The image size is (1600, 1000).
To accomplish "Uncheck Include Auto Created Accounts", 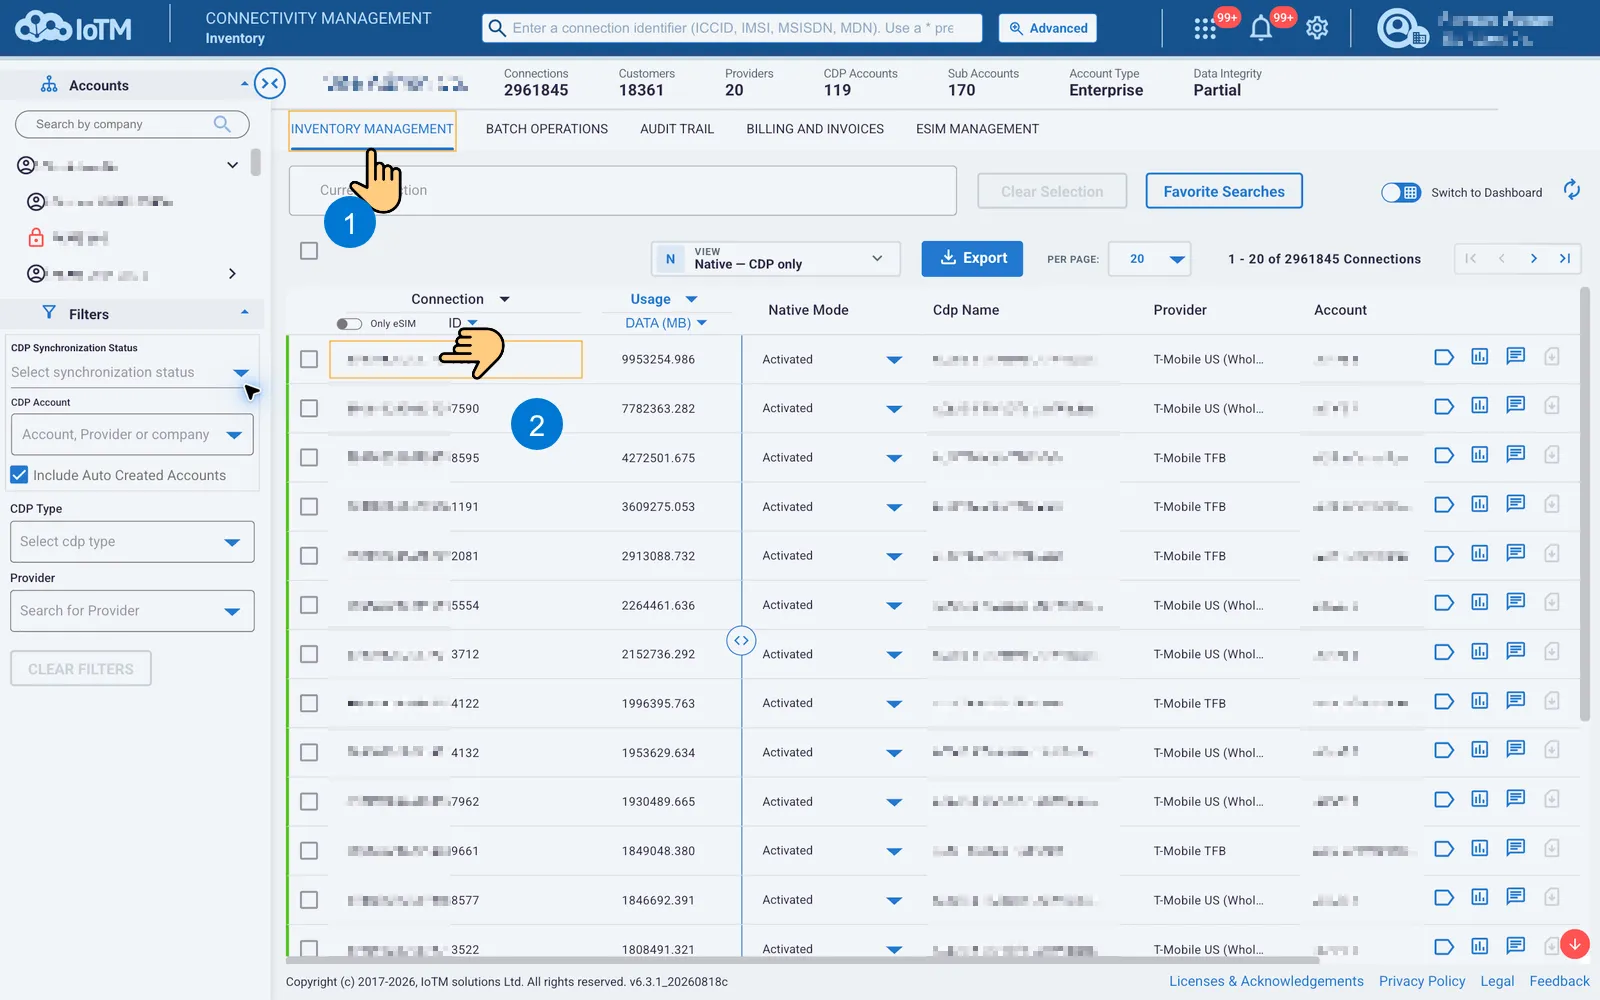I will click(x=19, y=475).
